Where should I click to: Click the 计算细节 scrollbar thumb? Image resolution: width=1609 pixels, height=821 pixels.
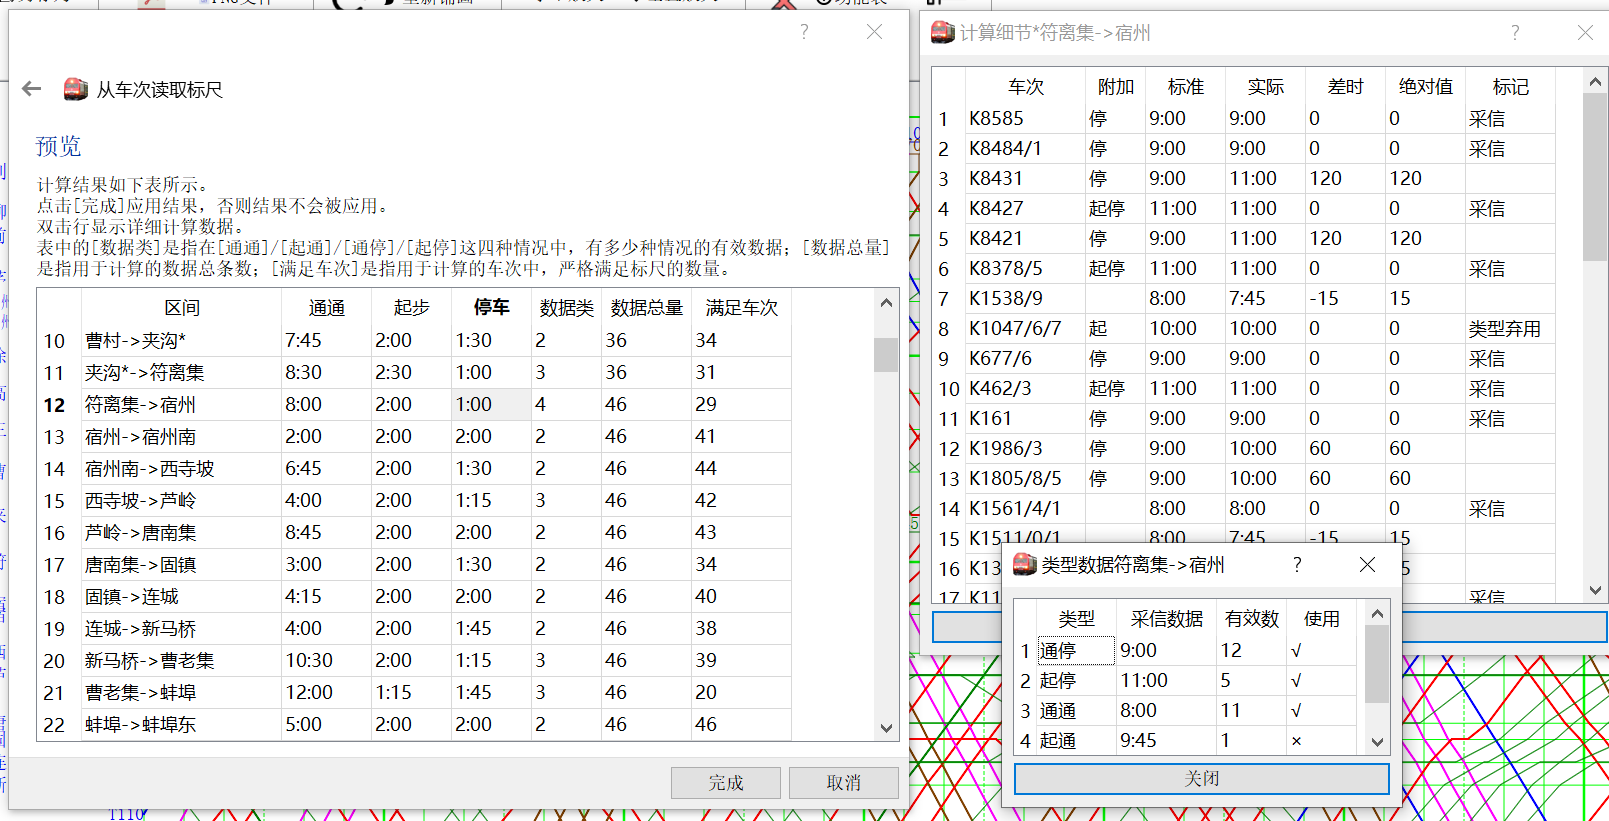1595,178
